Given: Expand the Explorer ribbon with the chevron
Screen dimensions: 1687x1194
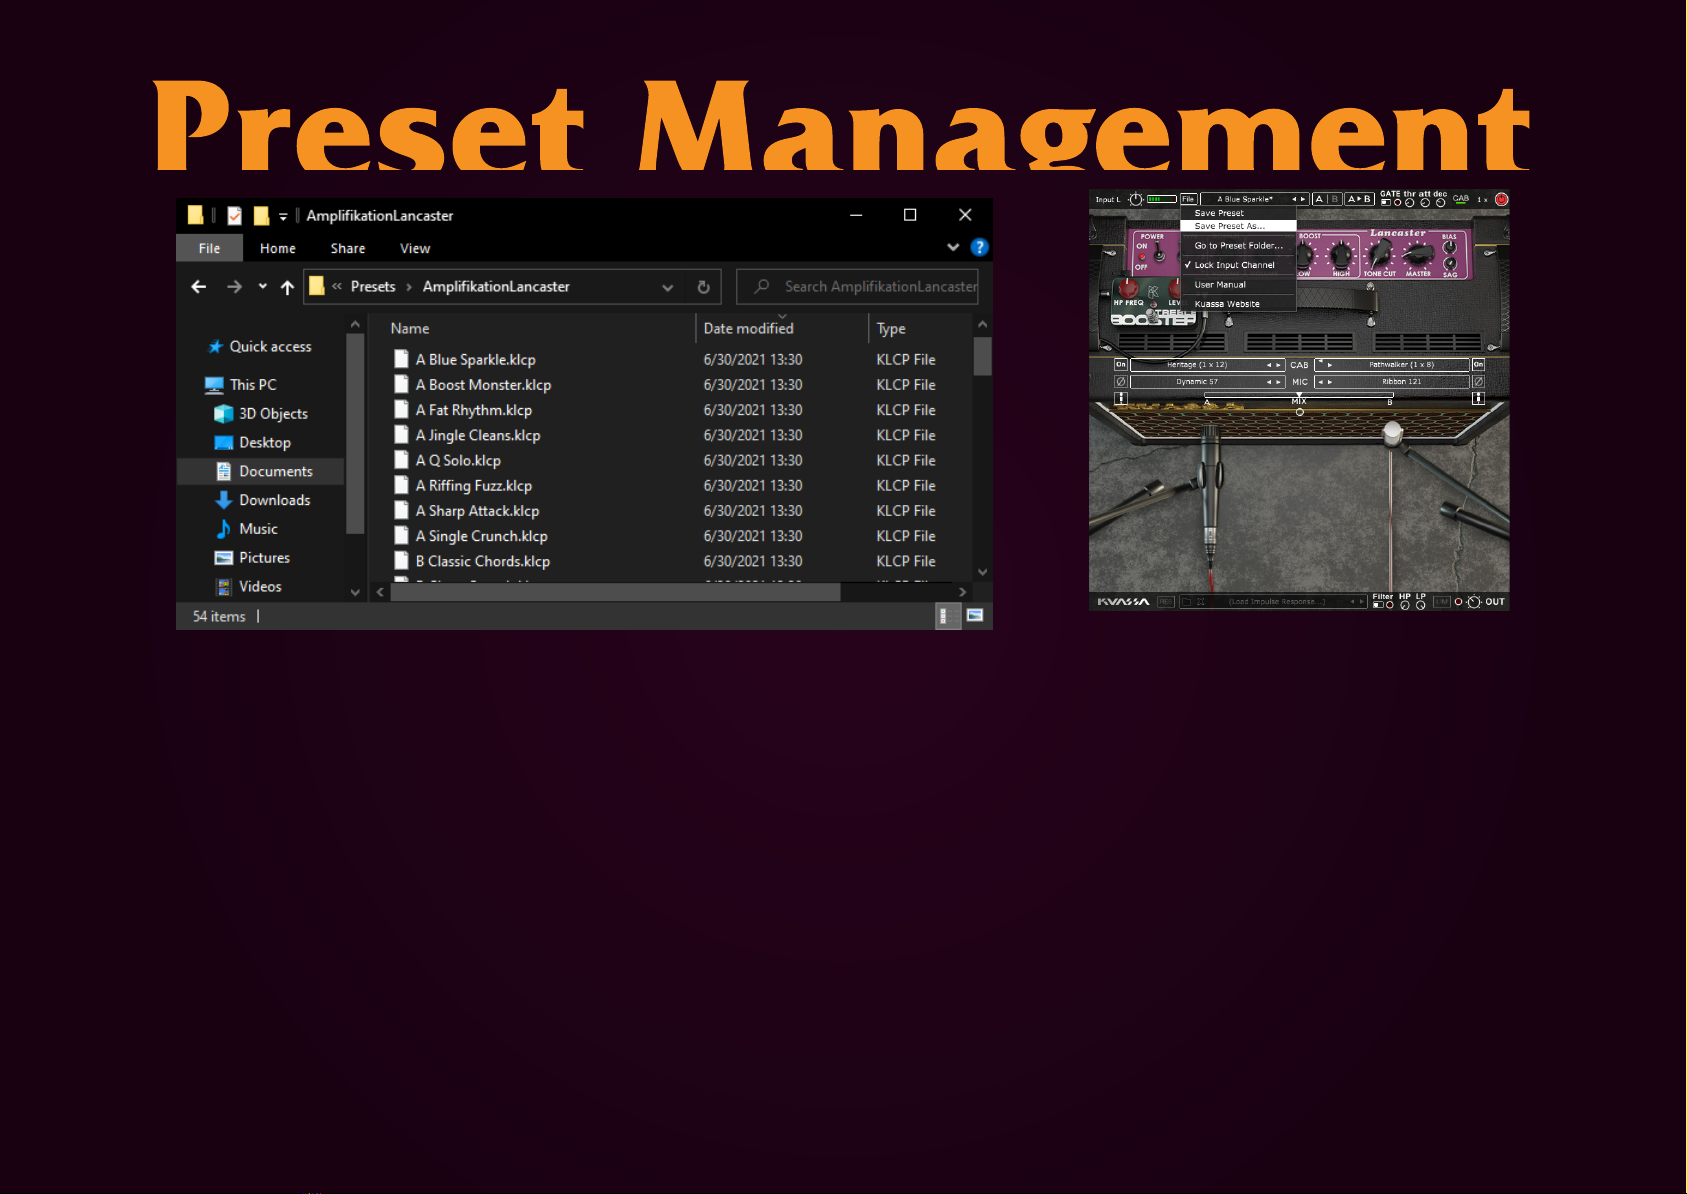Looking at the screenshot, I should tap(953, 247).
